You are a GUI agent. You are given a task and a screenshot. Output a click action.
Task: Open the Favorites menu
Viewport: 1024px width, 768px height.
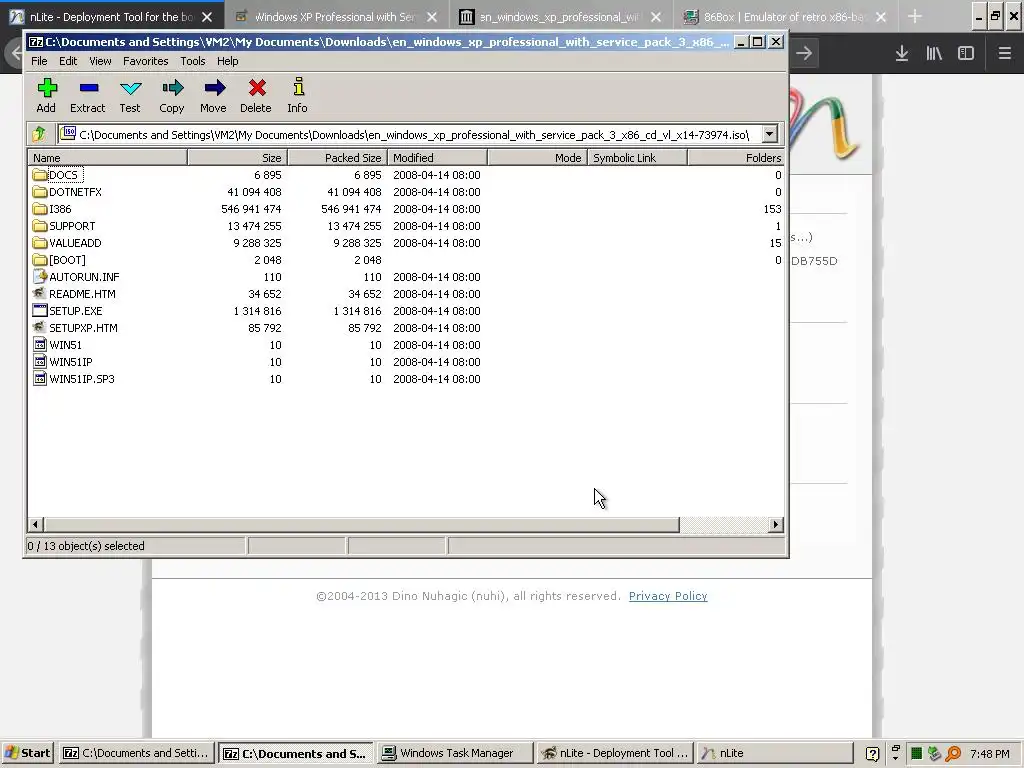click(146, 61)
